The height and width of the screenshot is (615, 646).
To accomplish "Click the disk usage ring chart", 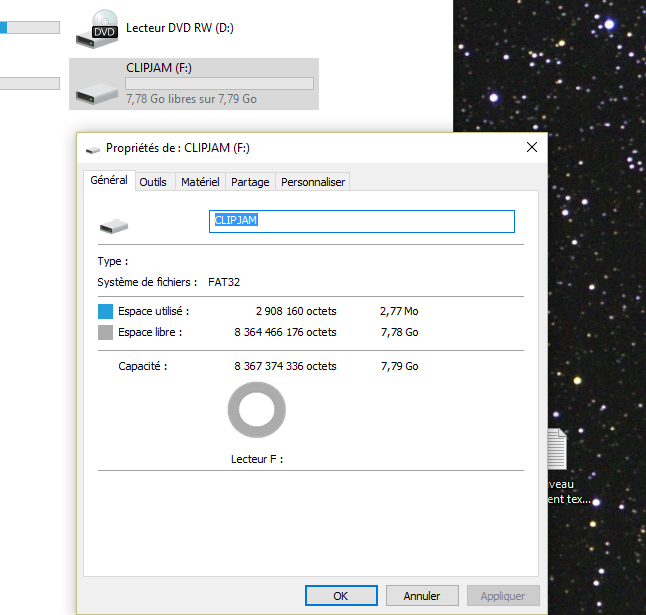I will [257, 410].
